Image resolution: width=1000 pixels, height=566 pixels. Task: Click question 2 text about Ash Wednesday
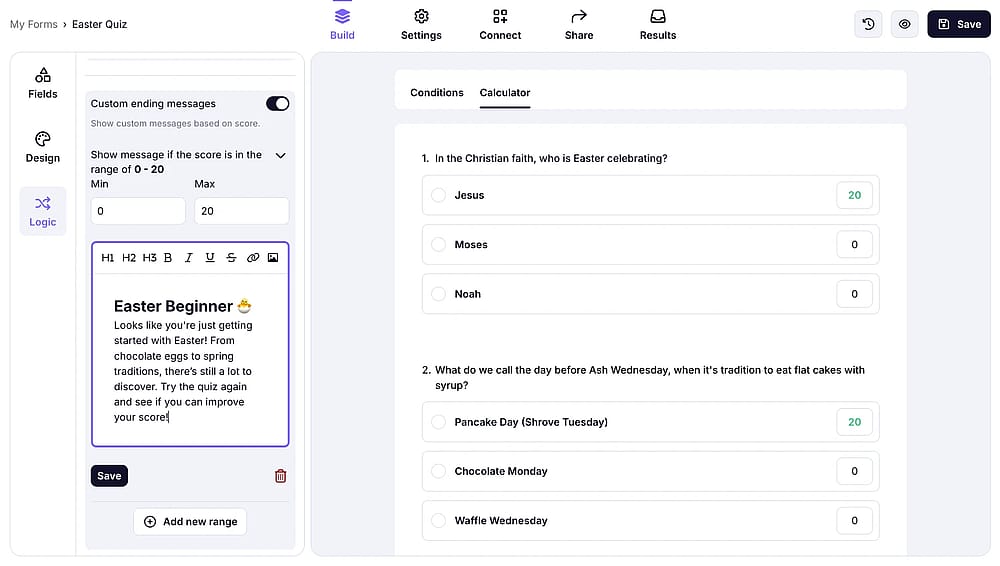[650, 378]
